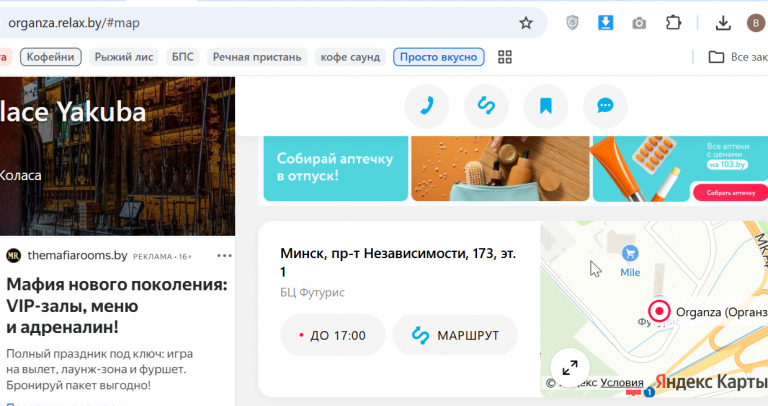This screenshot has width=768, height=406.
Task: Click the БЦ Футурис label
Action: point(312,292)
